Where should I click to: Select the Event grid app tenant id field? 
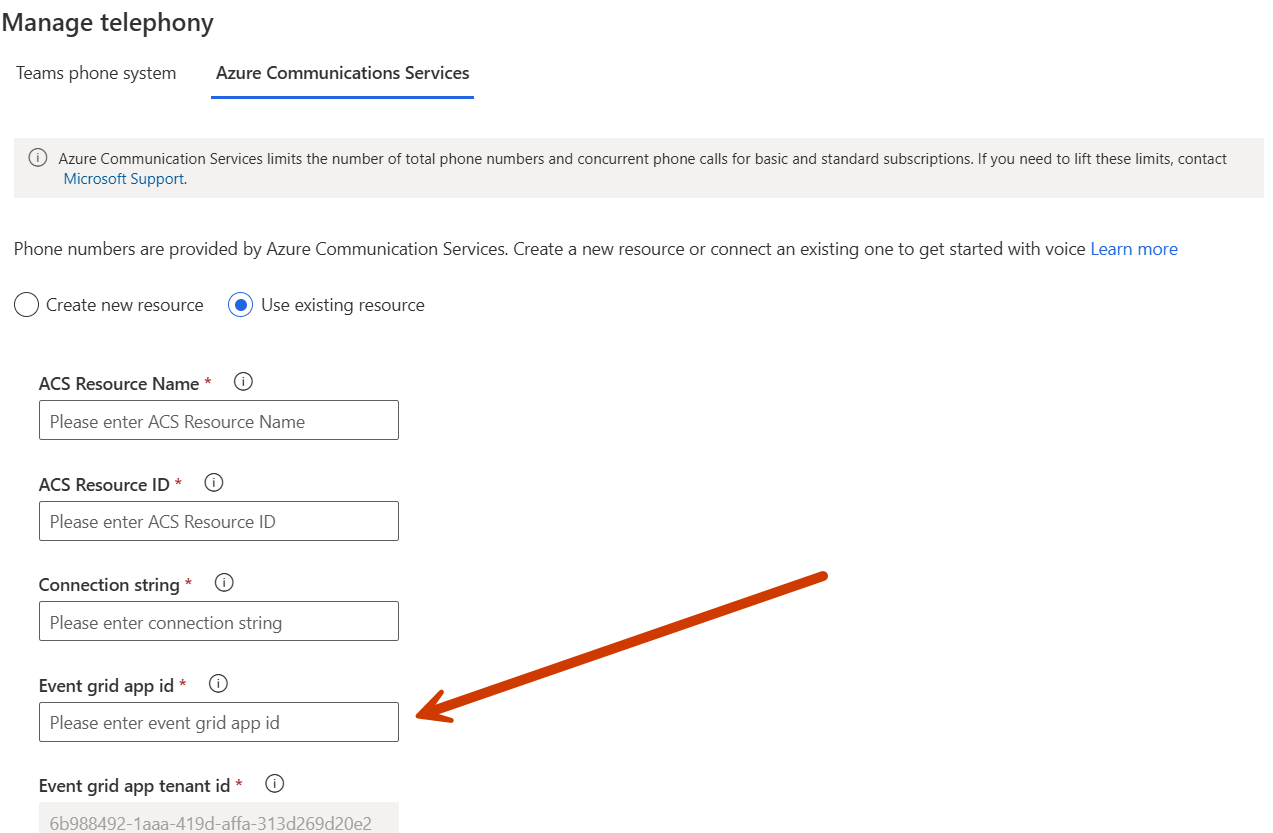(219, 818)
